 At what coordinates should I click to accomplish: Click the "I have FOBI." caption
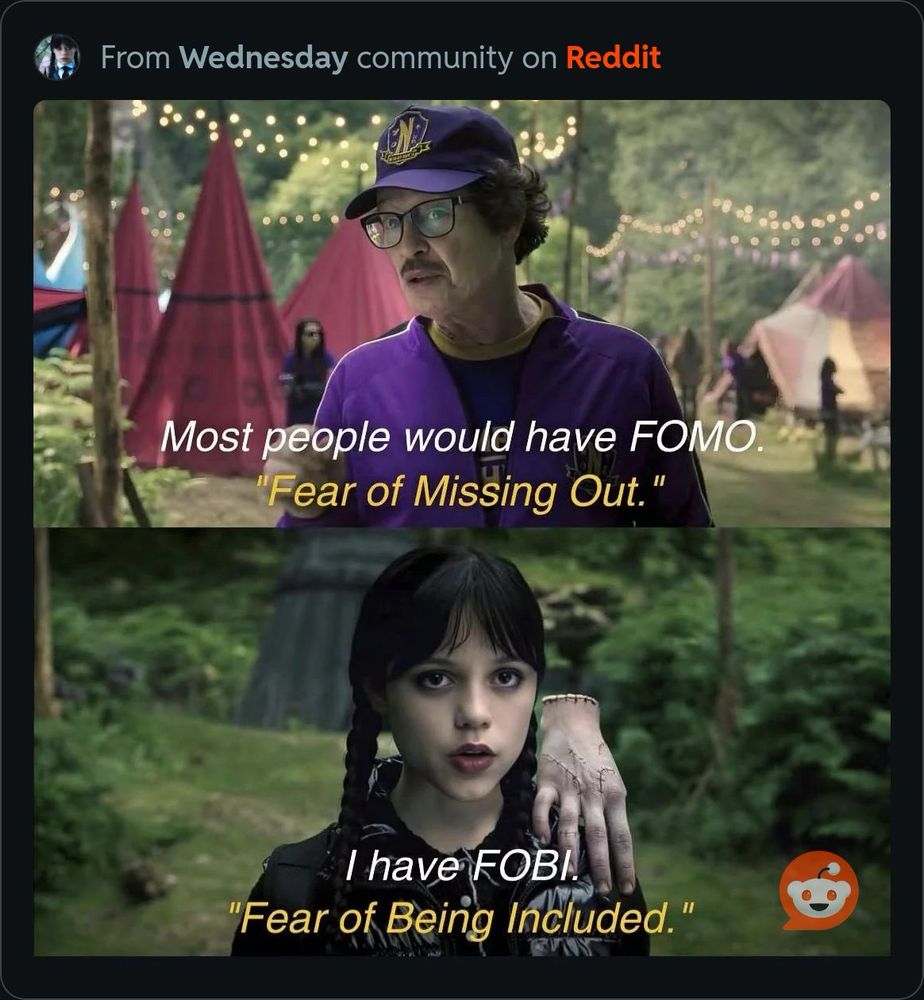[x=462, y=866]
